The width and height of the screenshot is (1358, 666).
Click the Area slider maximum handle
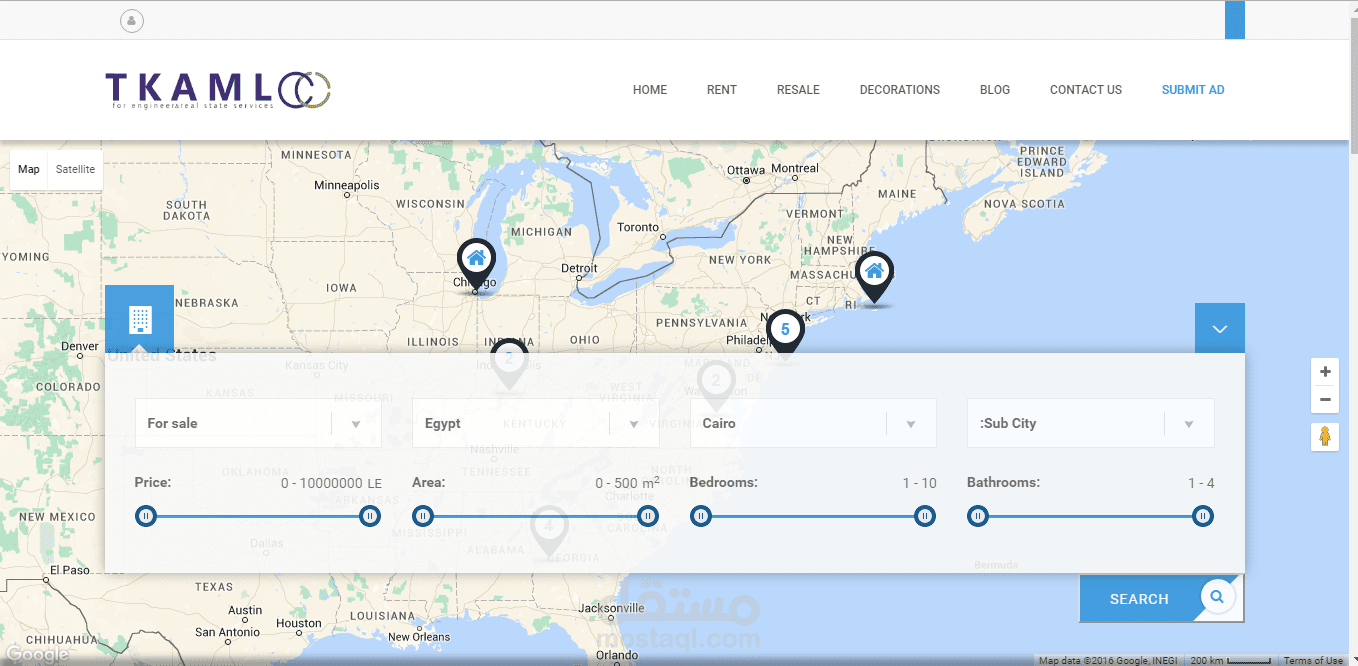(x=648, y=516)
